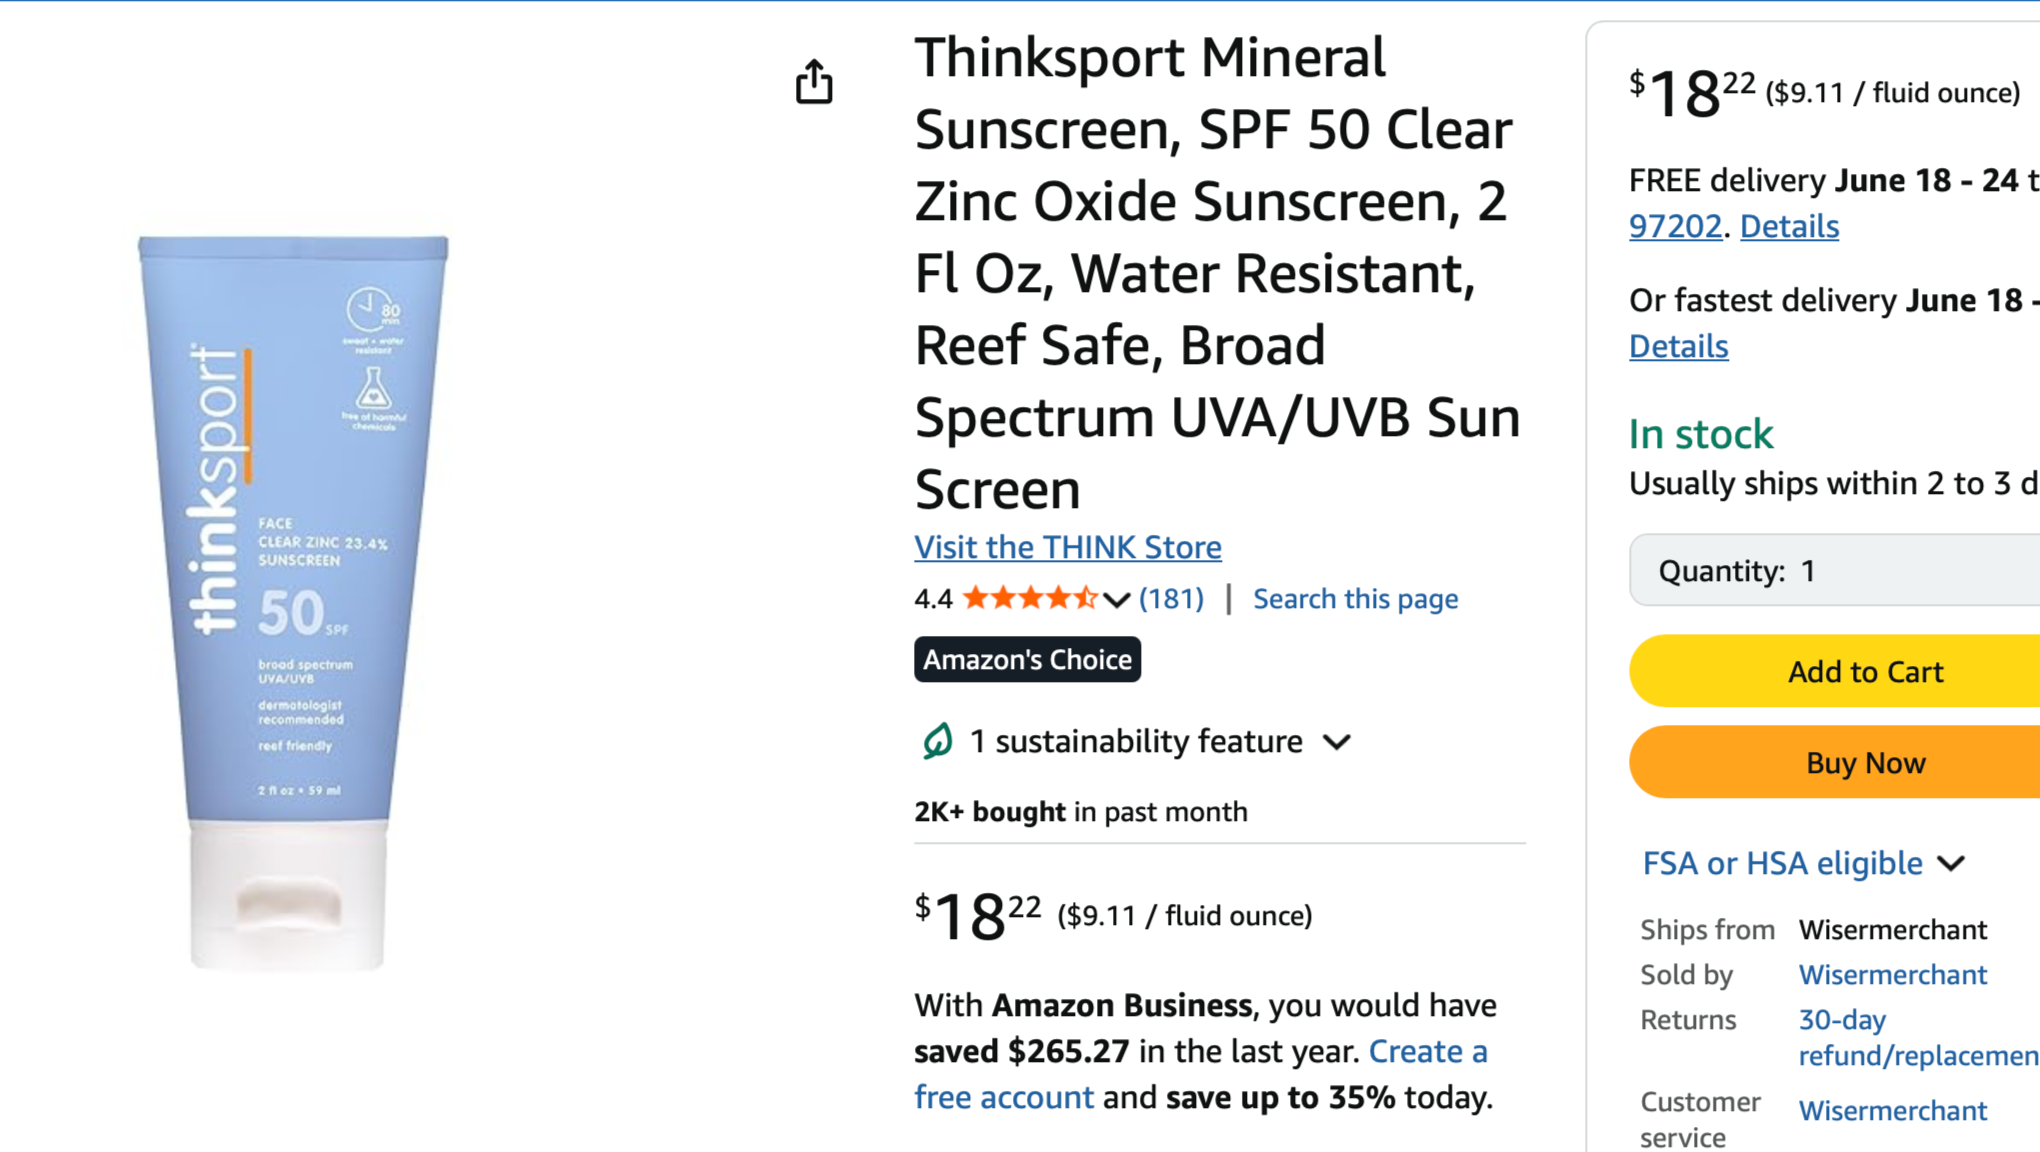Expand the FSA or HSA eligible chevron
This screenshot has height=1152, width=2040.
pos(1951,863)
